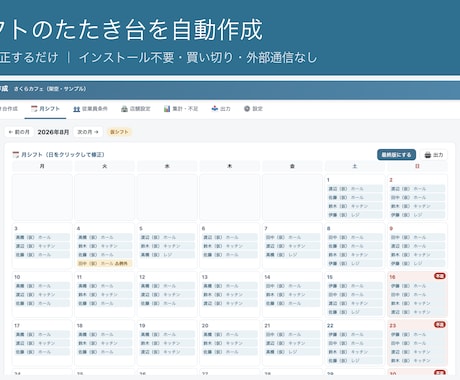460x380 pixels.
Task: Open the 出力 tab in the navigation bar
Action: 221,109
